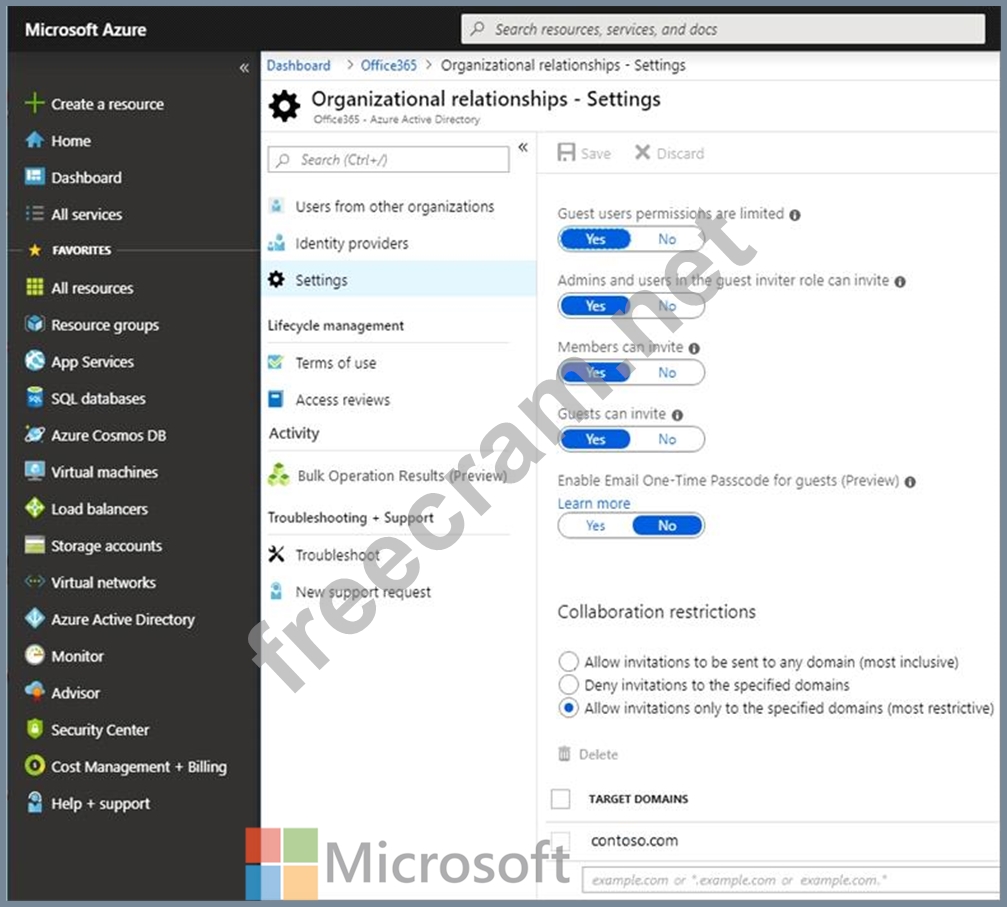Open Users from other organizations menu item
The height and width of the screenshot is (907, 1007).
(x=394, y=207)
